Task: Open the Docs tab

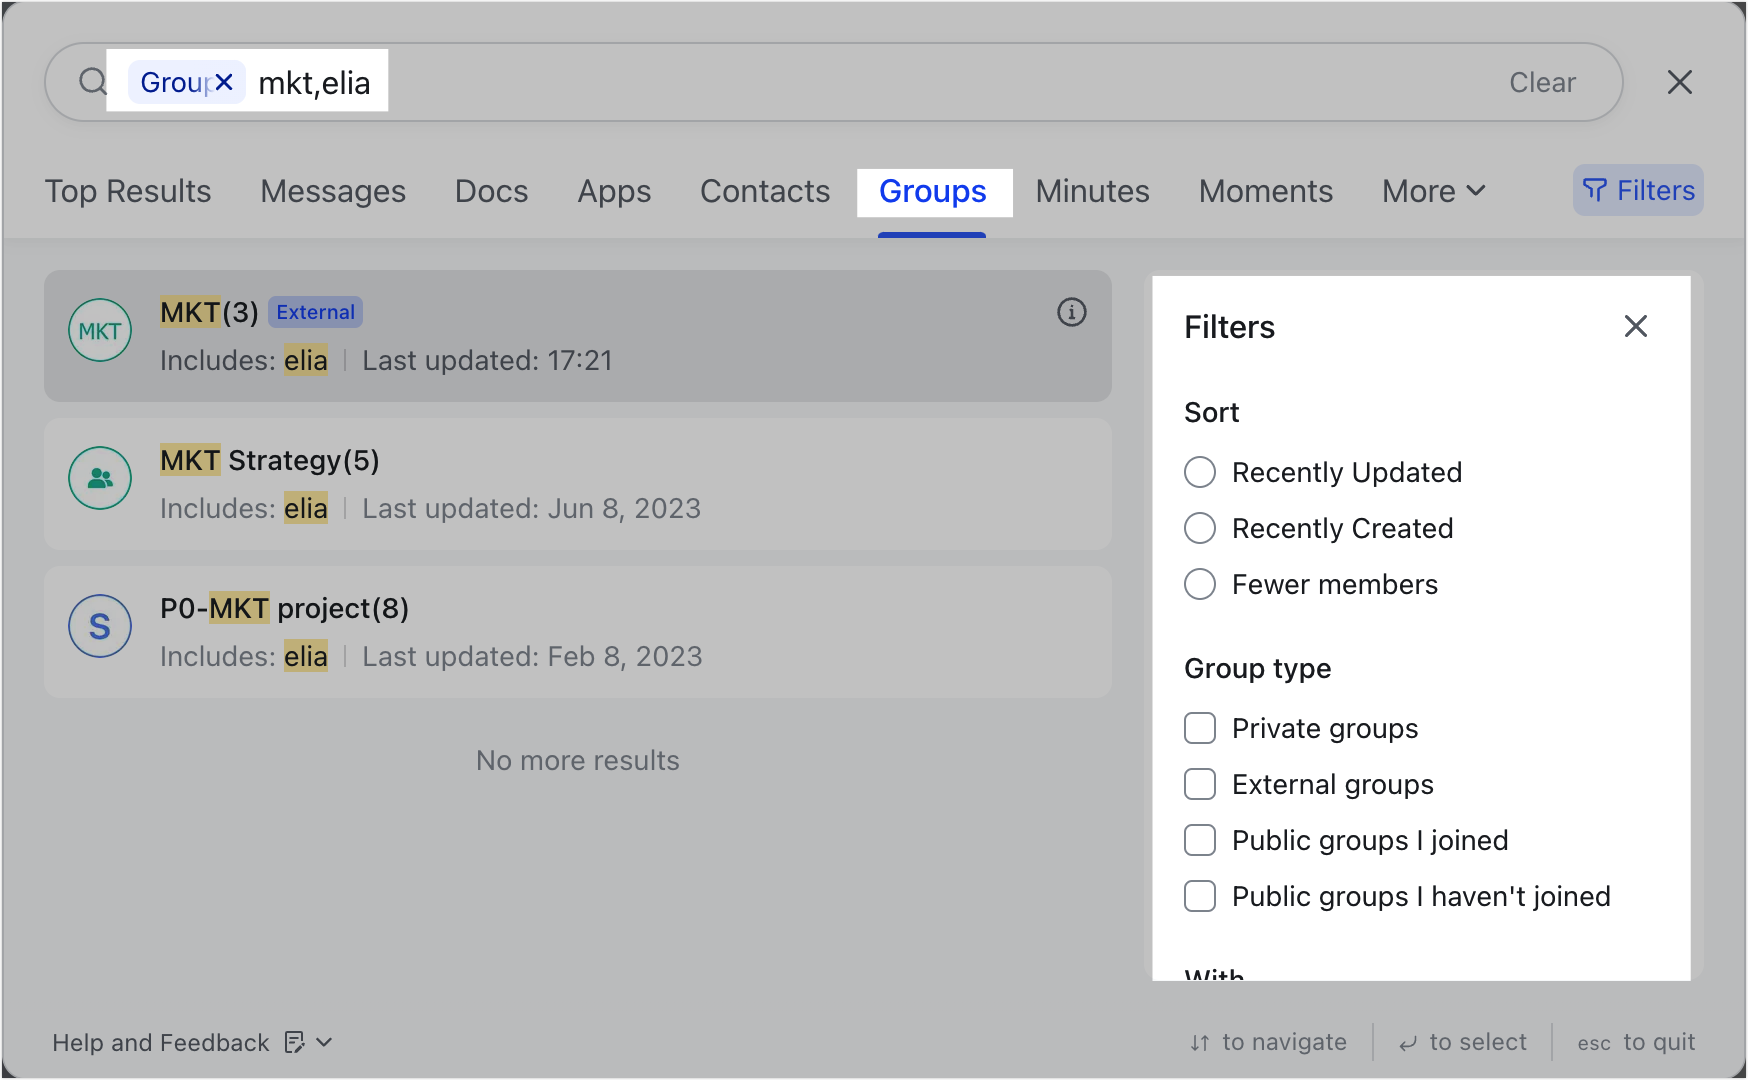Action: [x=491, y=191]
